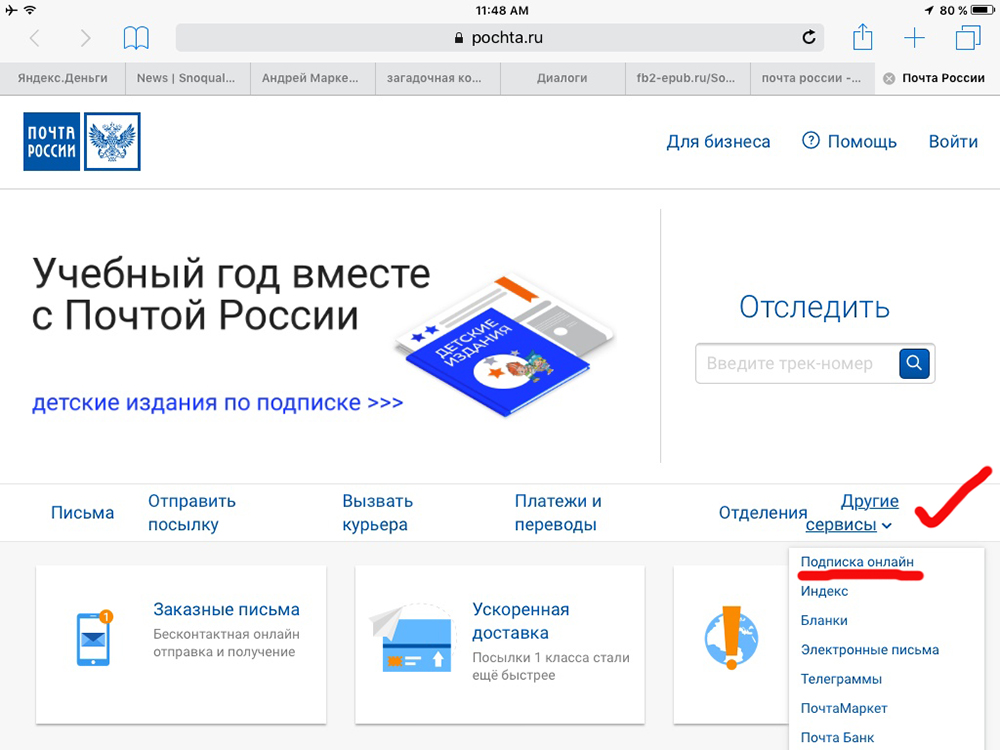Add a new Safari tab
The height and width of the screenshot is (750, 1000).
point(914,38)
